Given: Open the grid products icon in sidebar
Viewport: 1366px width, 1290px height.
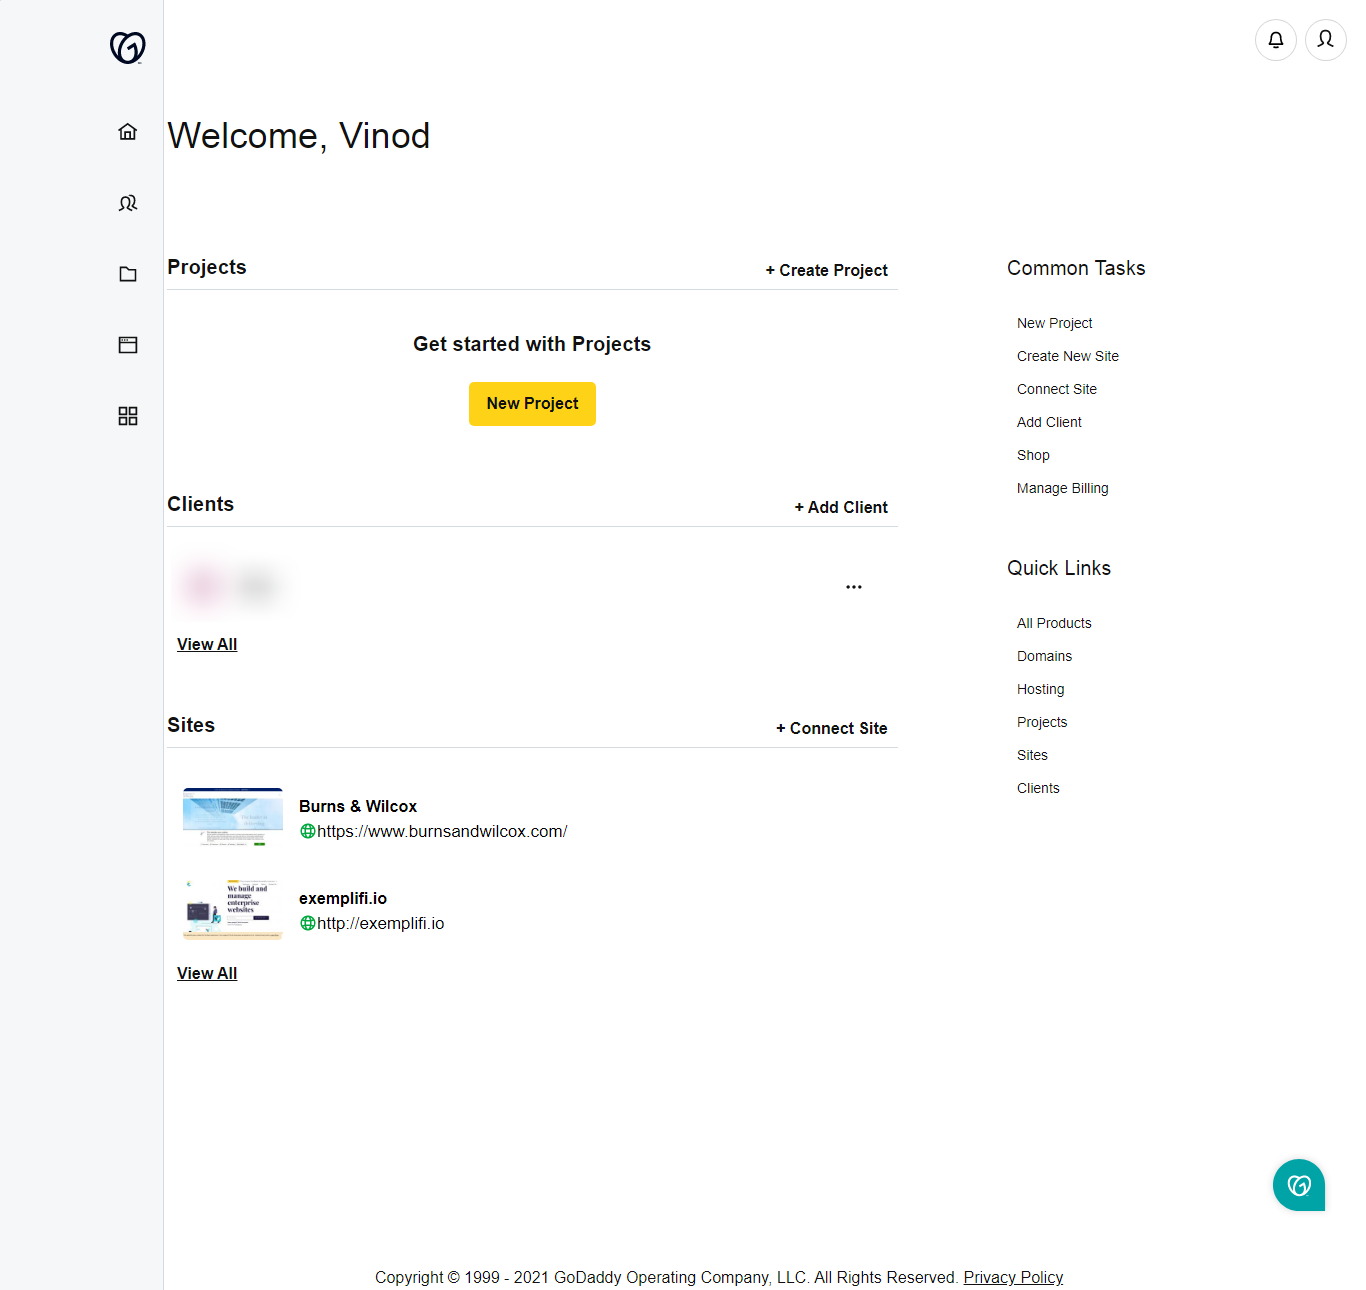Looking at the screenshot, I should pyautogui.click(x=128, y=416).
